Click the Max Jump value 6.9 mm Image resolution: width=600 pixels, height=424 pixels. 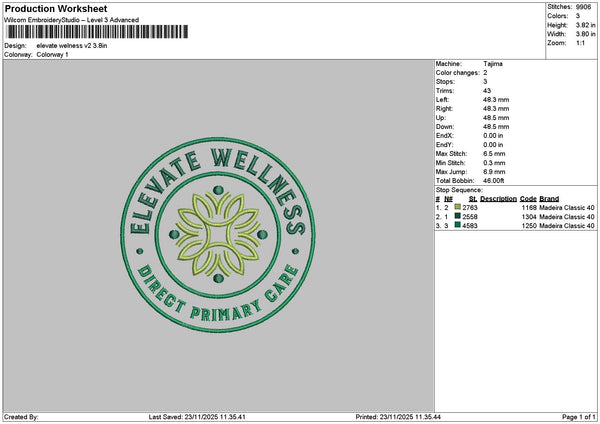pos(494,172)
